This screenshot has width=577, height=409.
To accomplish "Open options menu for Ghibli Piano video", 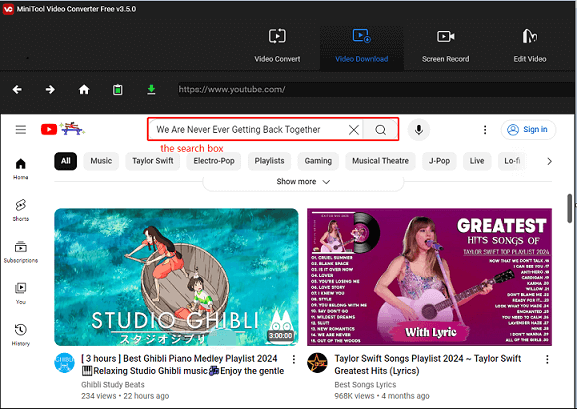I will 294,359.
